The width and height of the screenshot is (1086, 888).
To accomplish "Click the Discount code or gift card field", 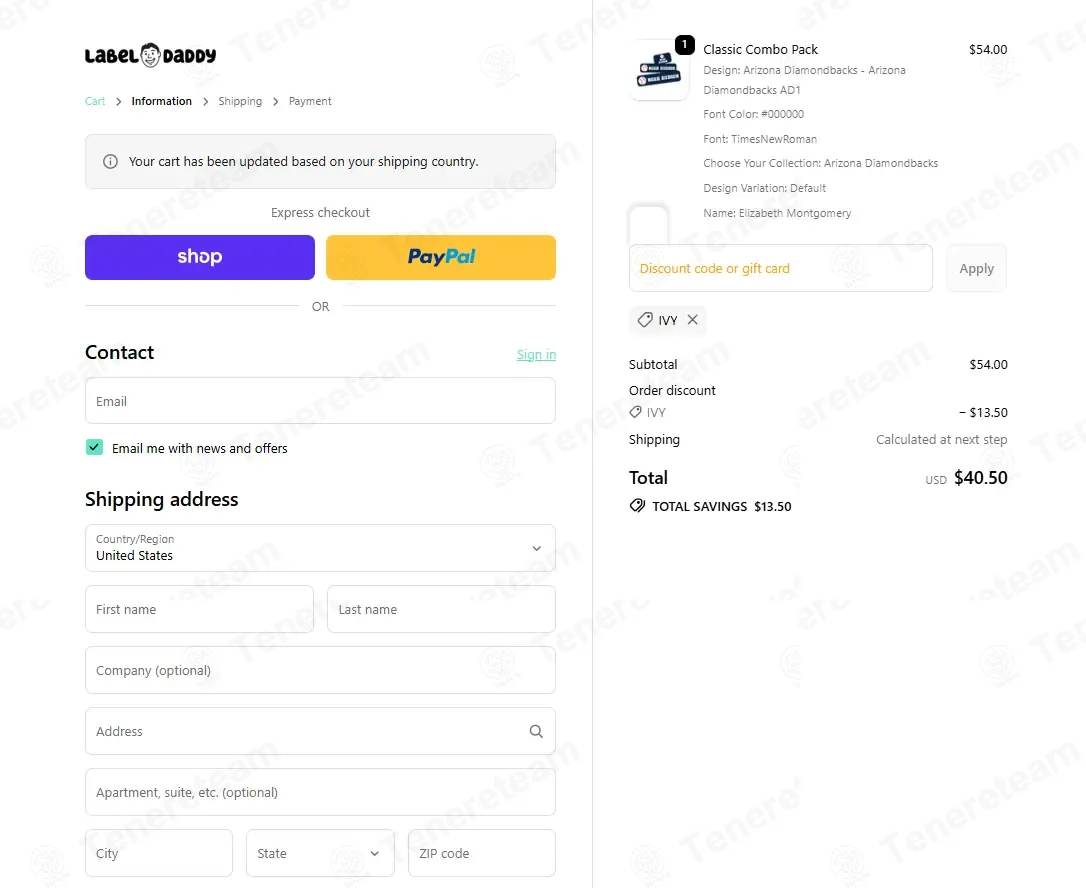I will click(780, 268).
